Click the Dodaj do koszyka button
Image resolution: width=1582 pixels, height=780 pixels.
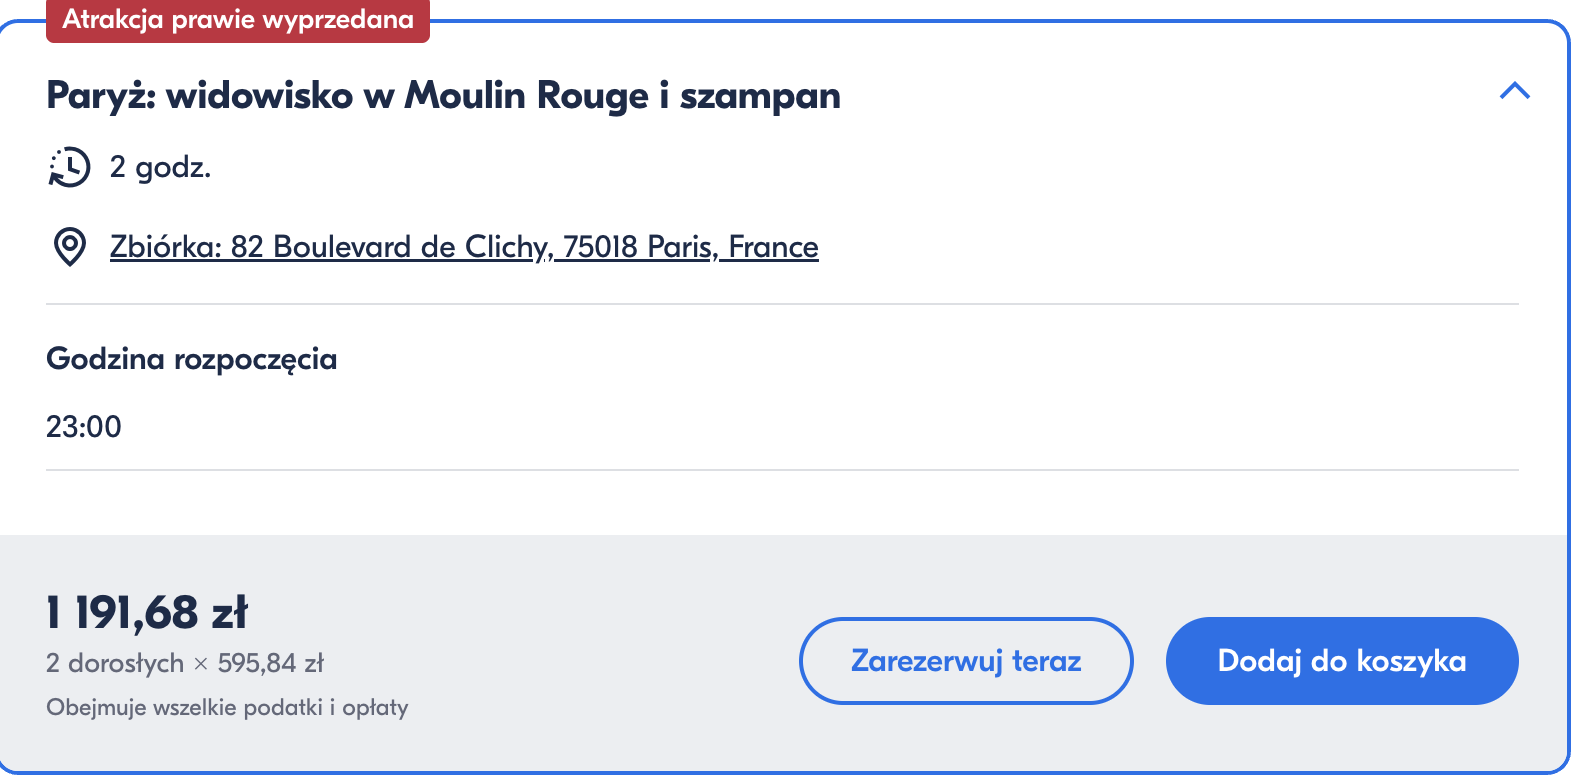tap(1342, 661)
